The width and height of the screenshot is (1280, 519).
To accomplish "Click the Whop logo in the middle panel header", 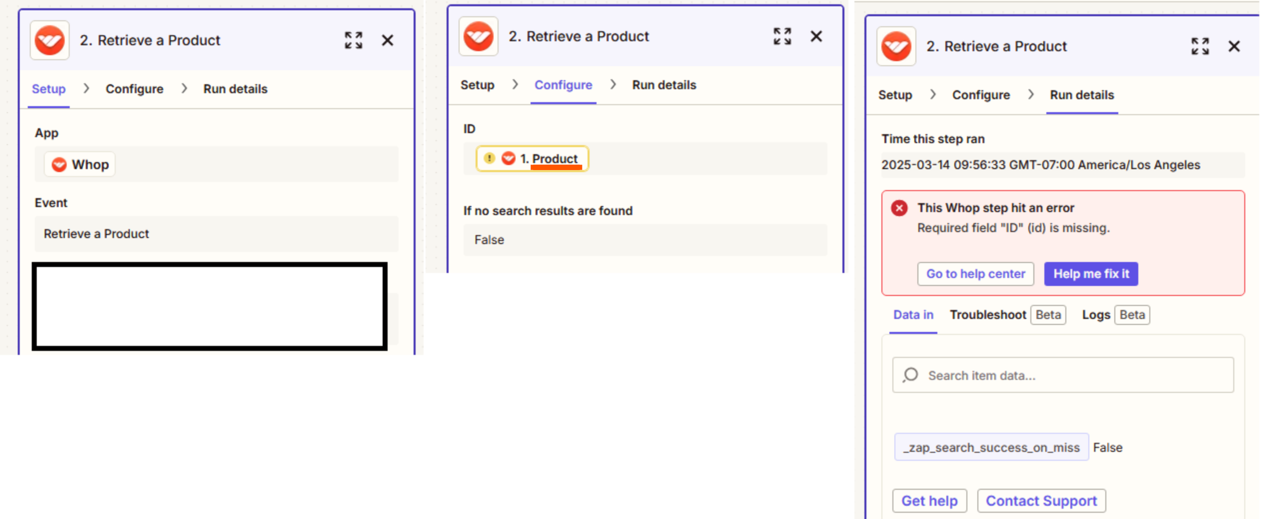I will (479, 37).
